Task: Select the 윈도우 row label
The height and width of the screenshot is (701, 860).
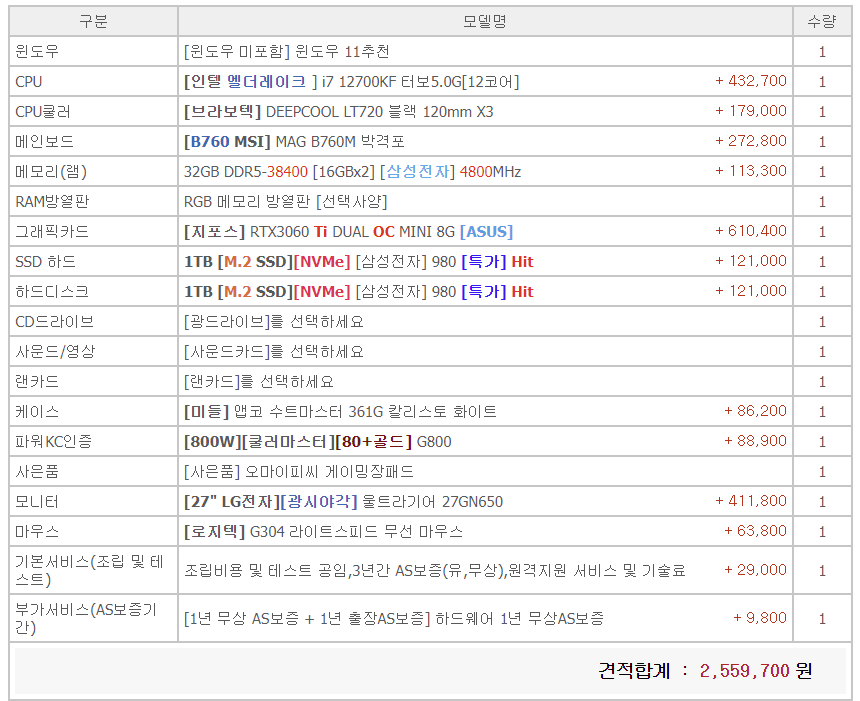Action: [37, 52]
